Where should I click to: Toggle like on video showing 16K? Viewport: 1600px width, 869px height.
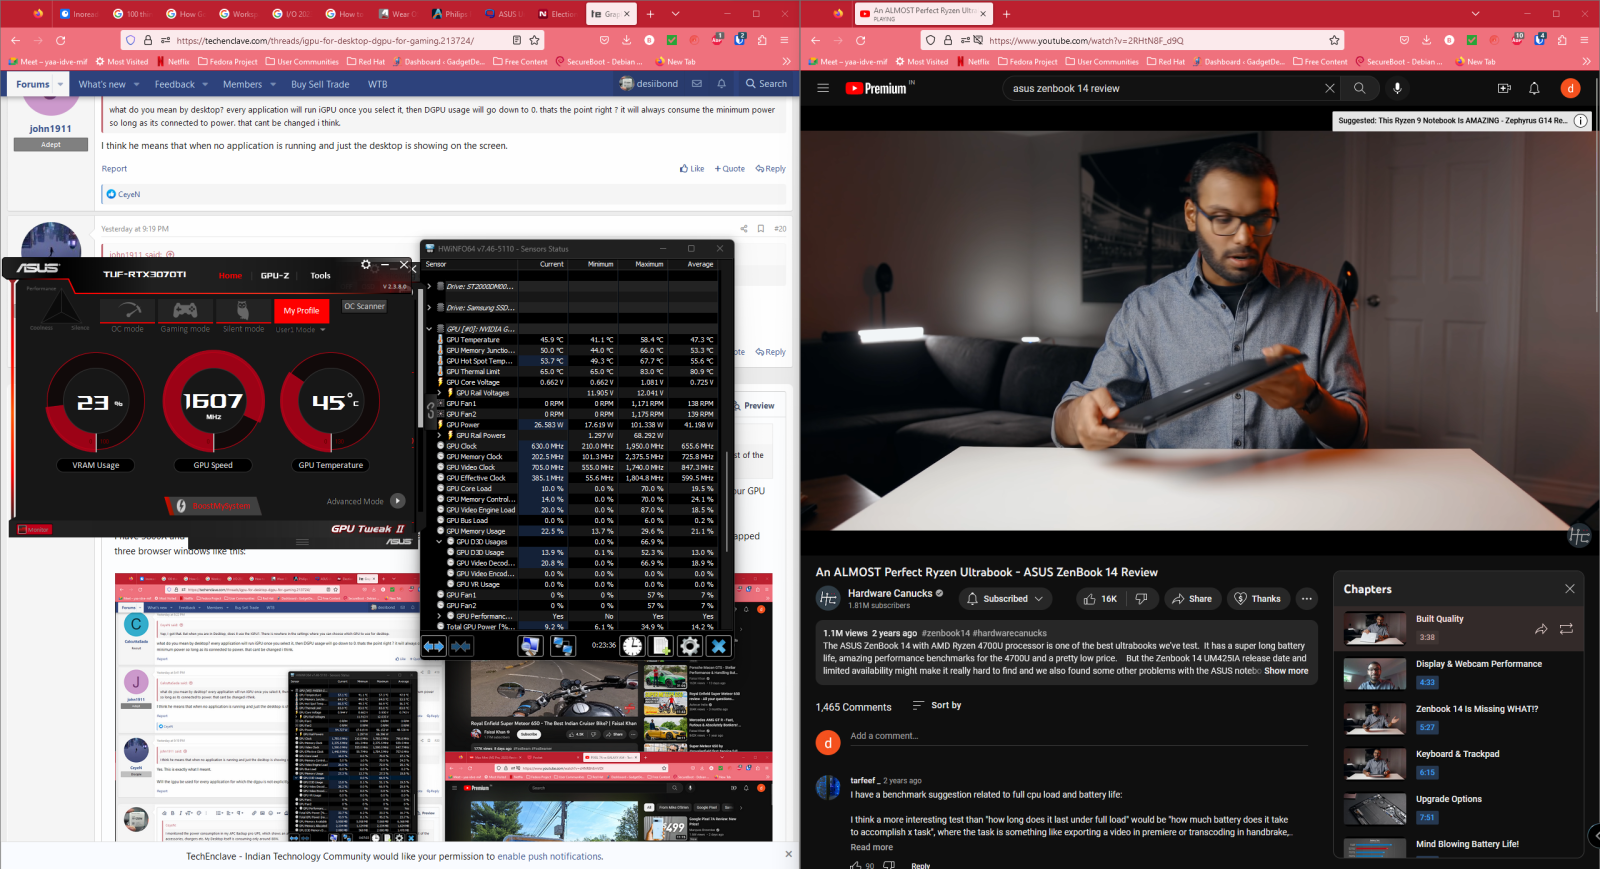point(1099,598)
